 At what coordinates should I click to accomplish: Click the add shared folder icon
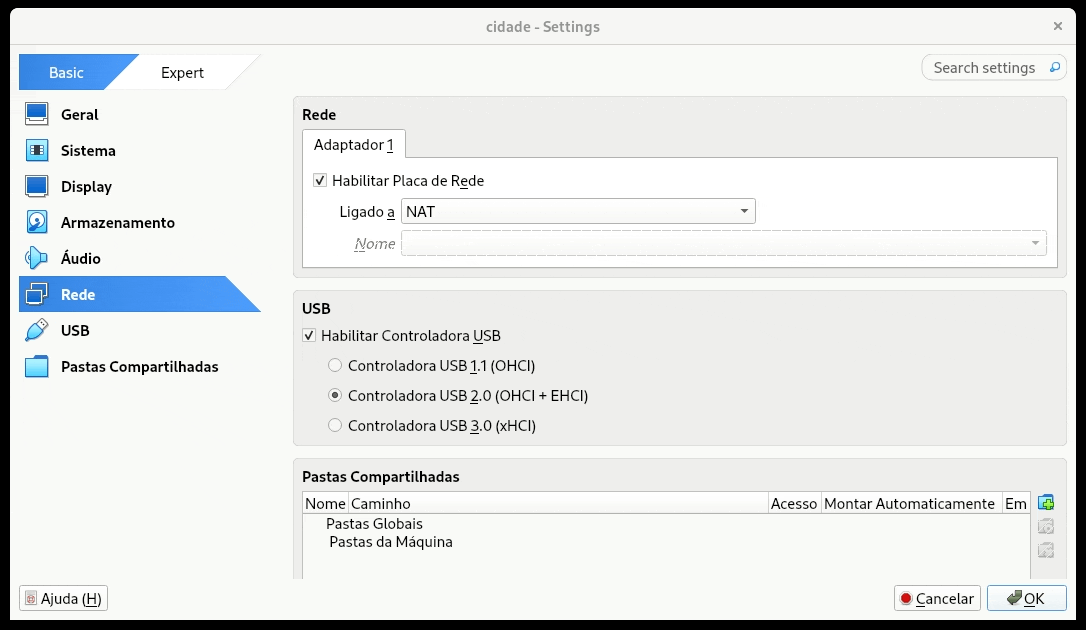pyautogui.click(x=1044, y=502)
